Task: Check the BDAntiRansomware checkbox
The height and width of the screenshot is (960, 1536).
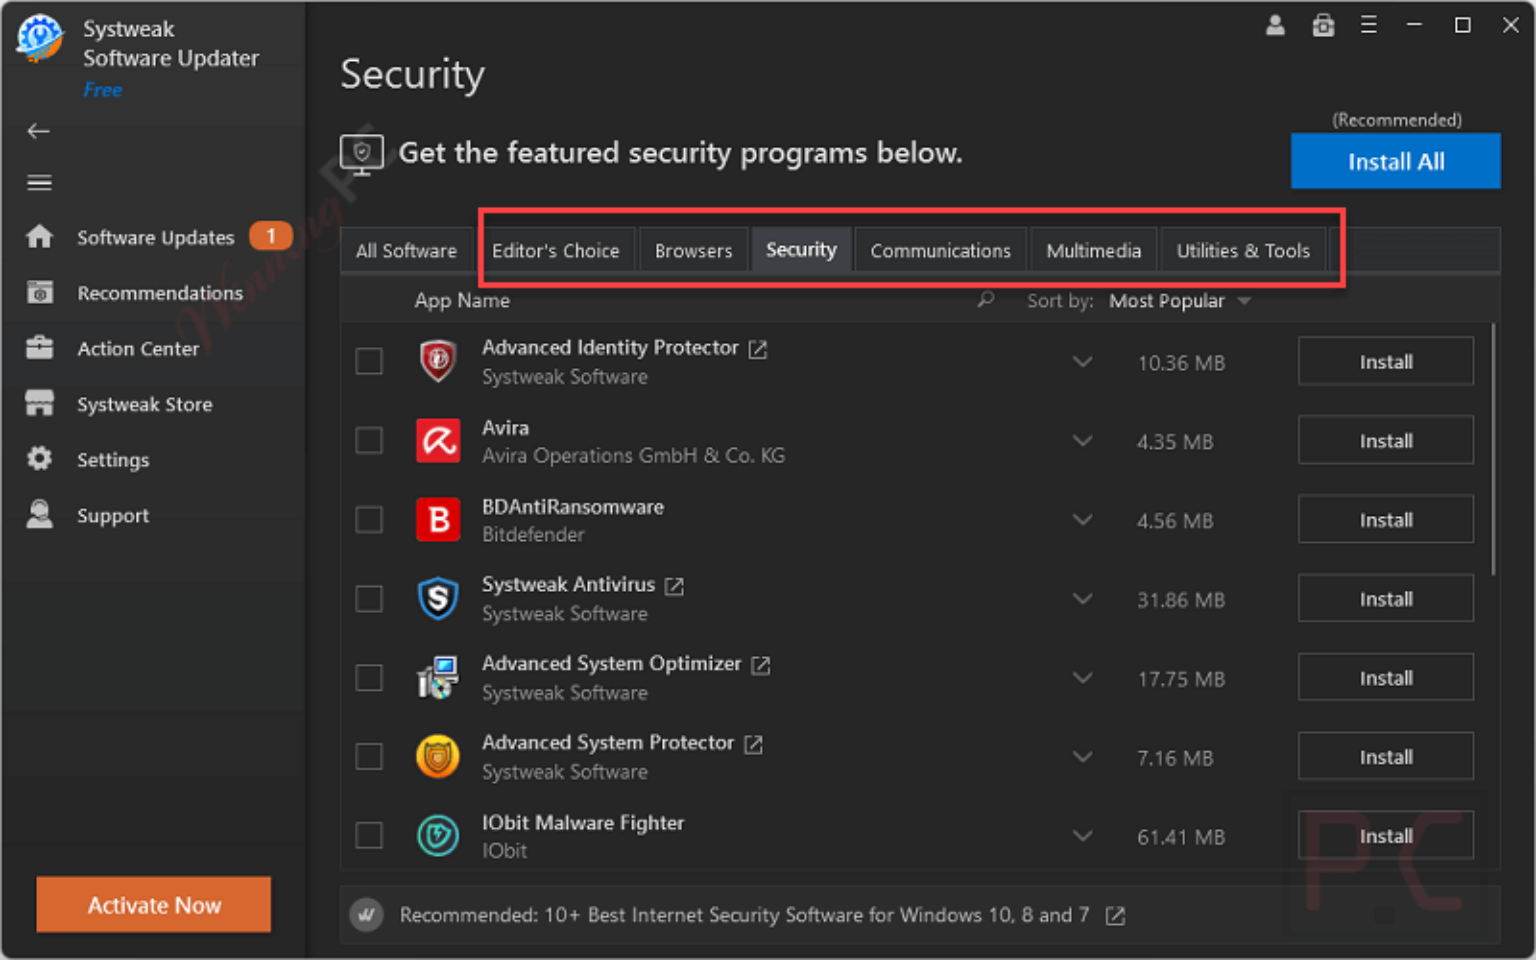Action: (369, 519)
